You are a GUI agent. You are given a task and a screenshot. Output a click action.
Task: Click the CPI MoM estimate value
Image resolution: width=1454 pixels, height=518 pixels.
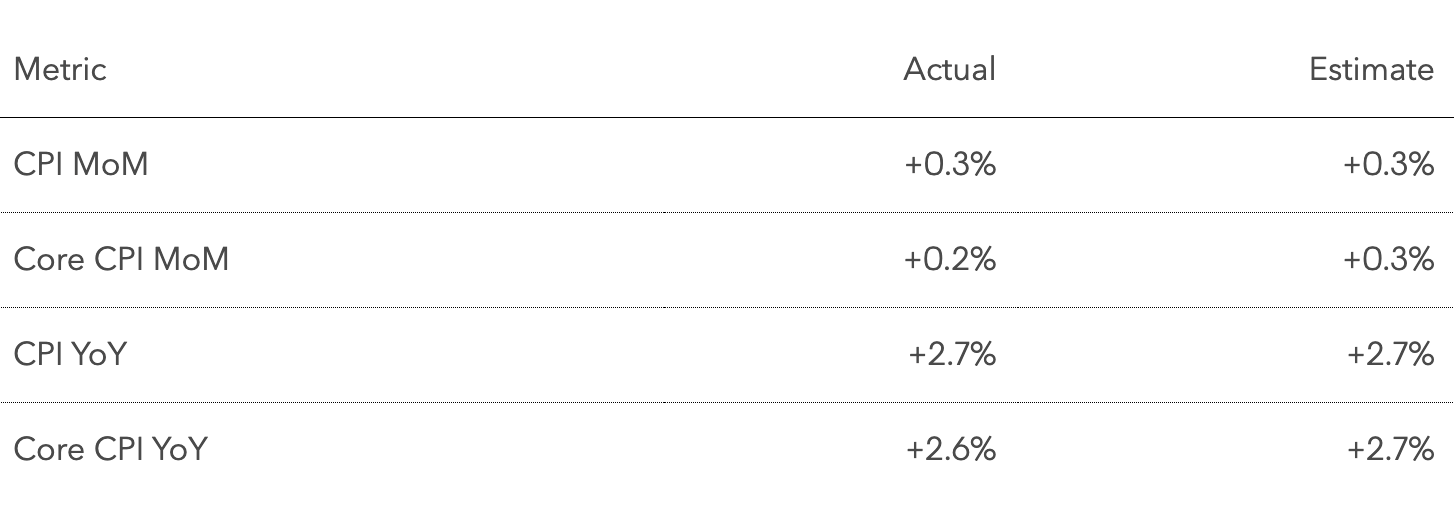point(1388,164)
